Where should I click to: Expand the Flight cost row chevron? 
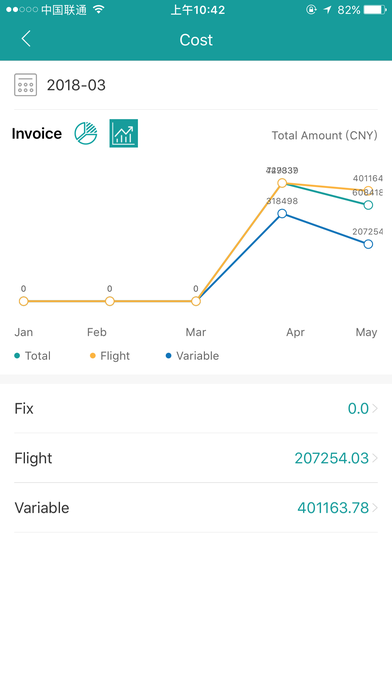coord(375,458)
